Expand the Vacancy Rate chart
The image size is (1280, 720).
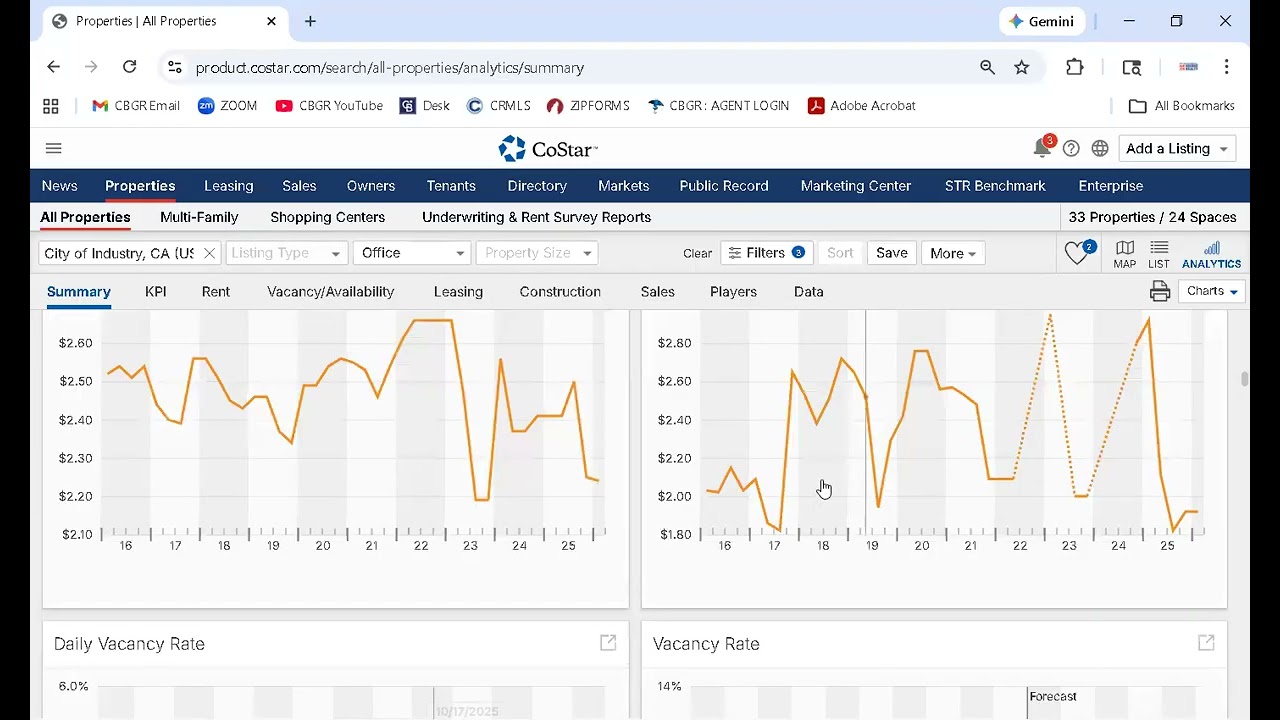[1206, 643]
